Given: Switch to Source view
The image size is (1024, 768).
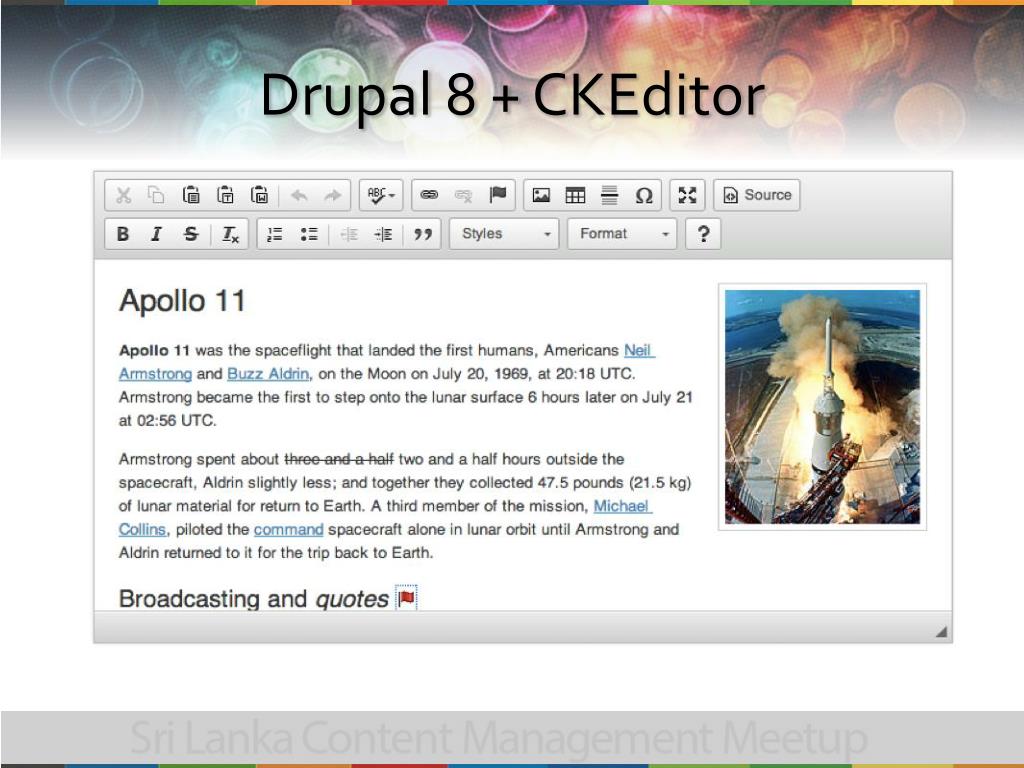Looking at the screenshot, I should click(x=757, y=195).
